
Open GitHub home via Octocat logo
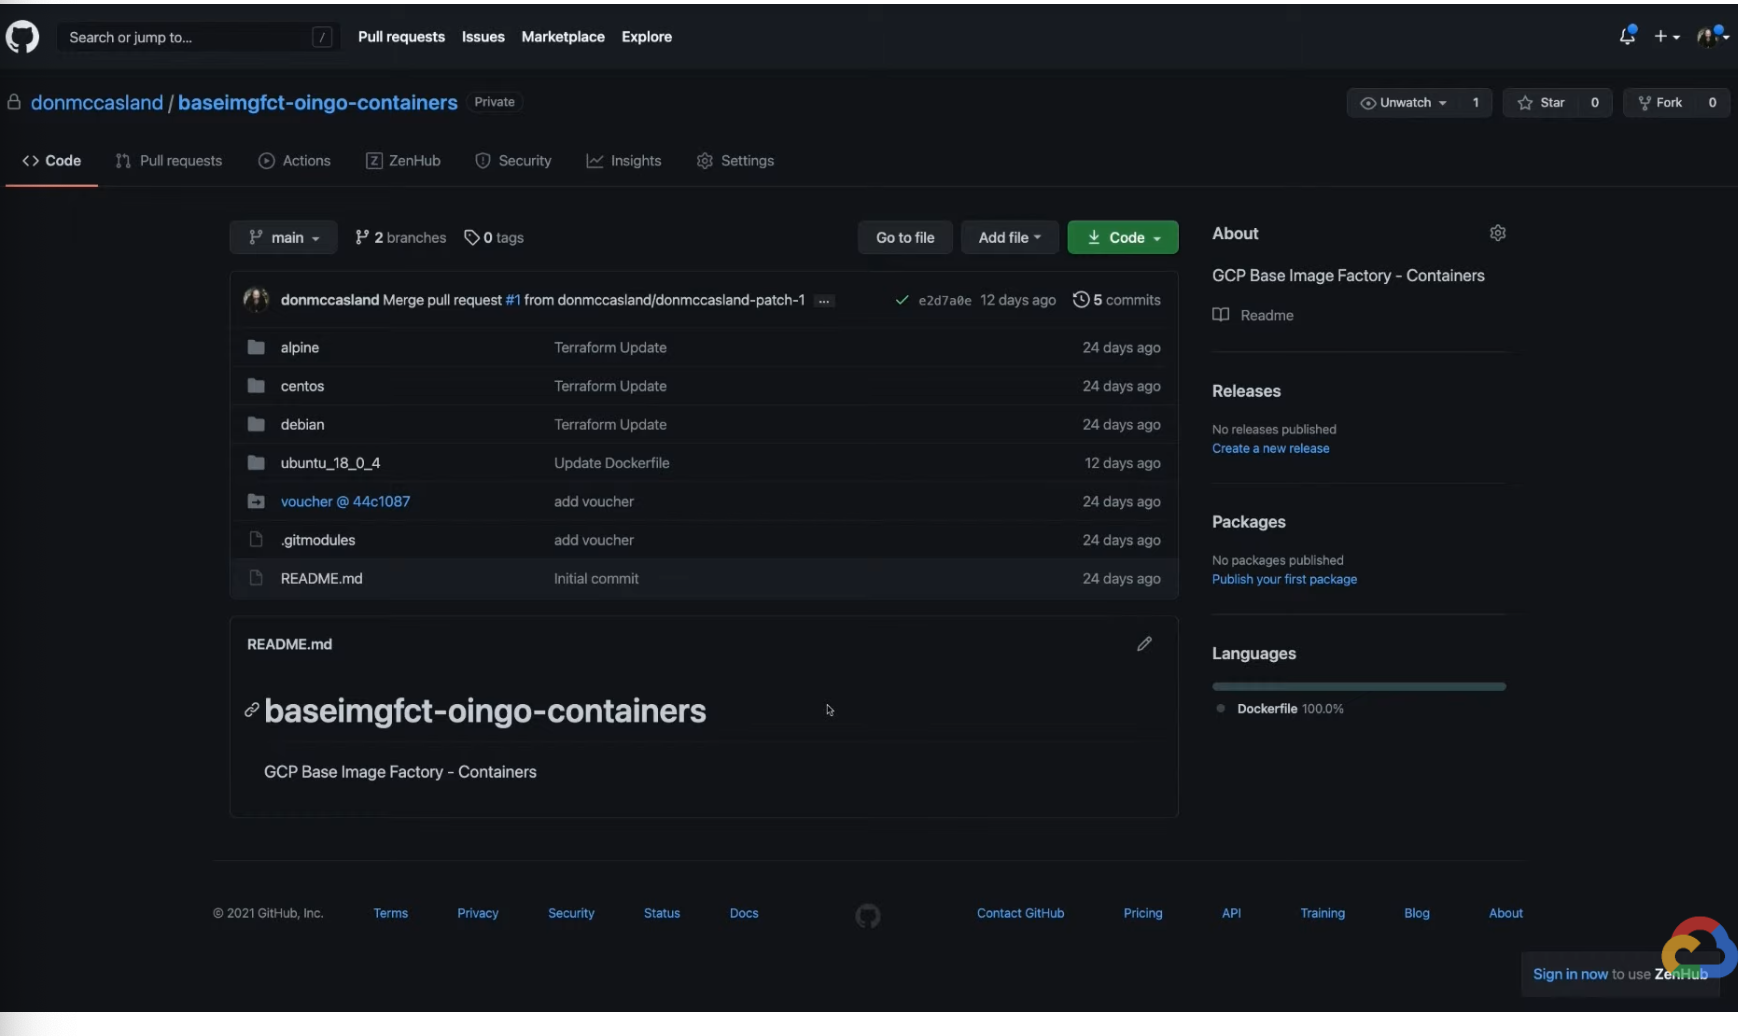tap(22, 37)
